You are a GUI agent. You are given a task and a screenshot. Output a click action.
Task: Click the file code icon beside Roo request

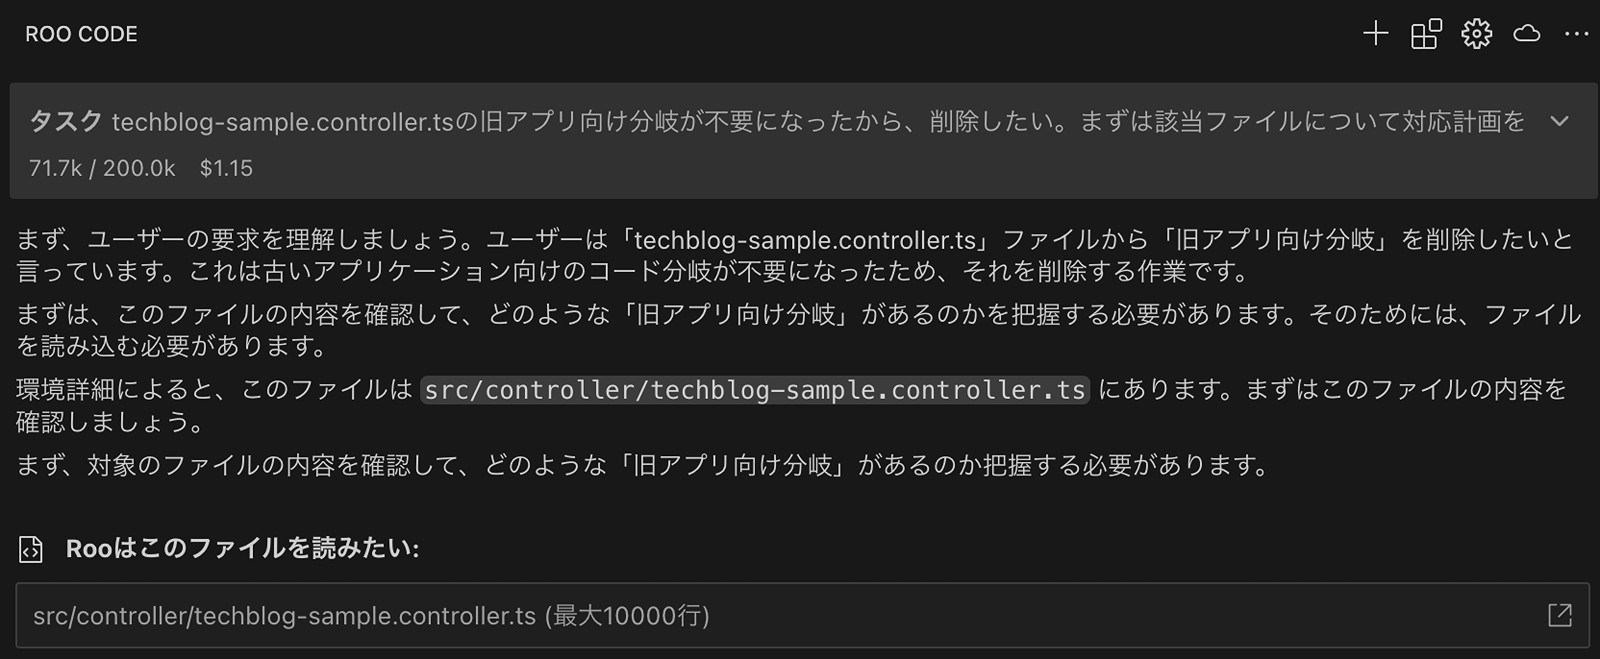[x=31, y=549]
